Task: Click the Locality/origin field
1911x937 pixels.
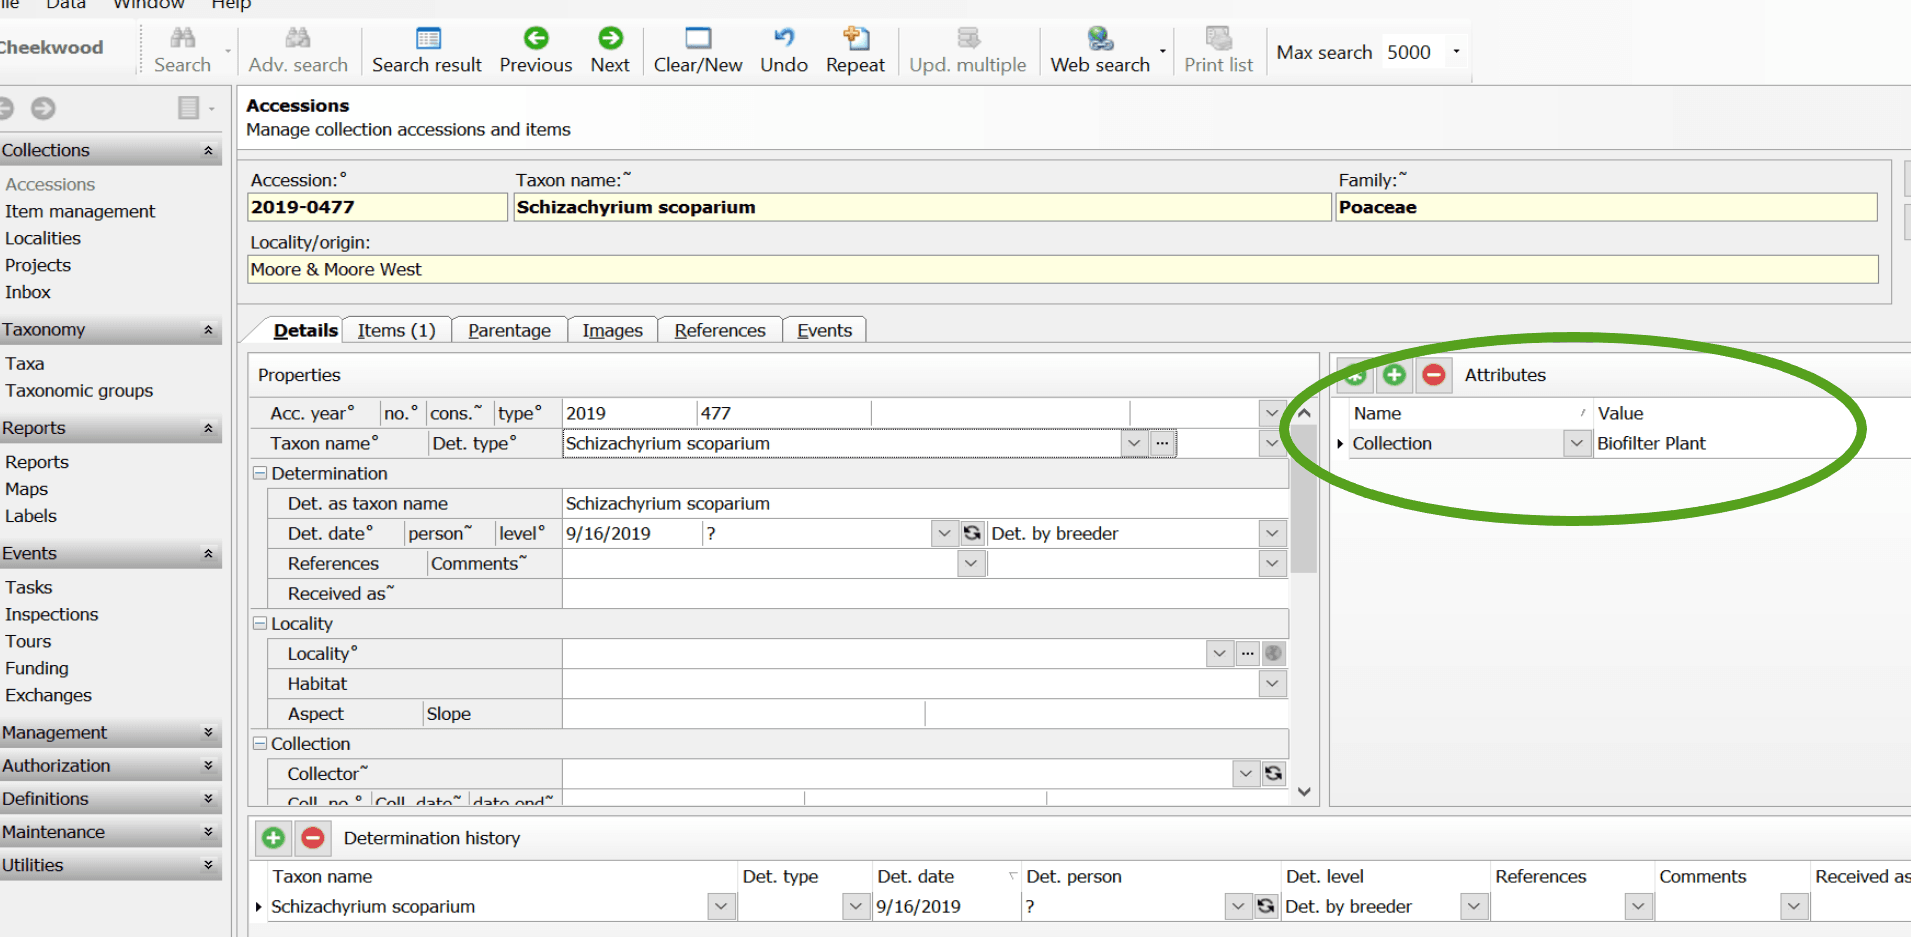Action: [x=1063, y=269]
